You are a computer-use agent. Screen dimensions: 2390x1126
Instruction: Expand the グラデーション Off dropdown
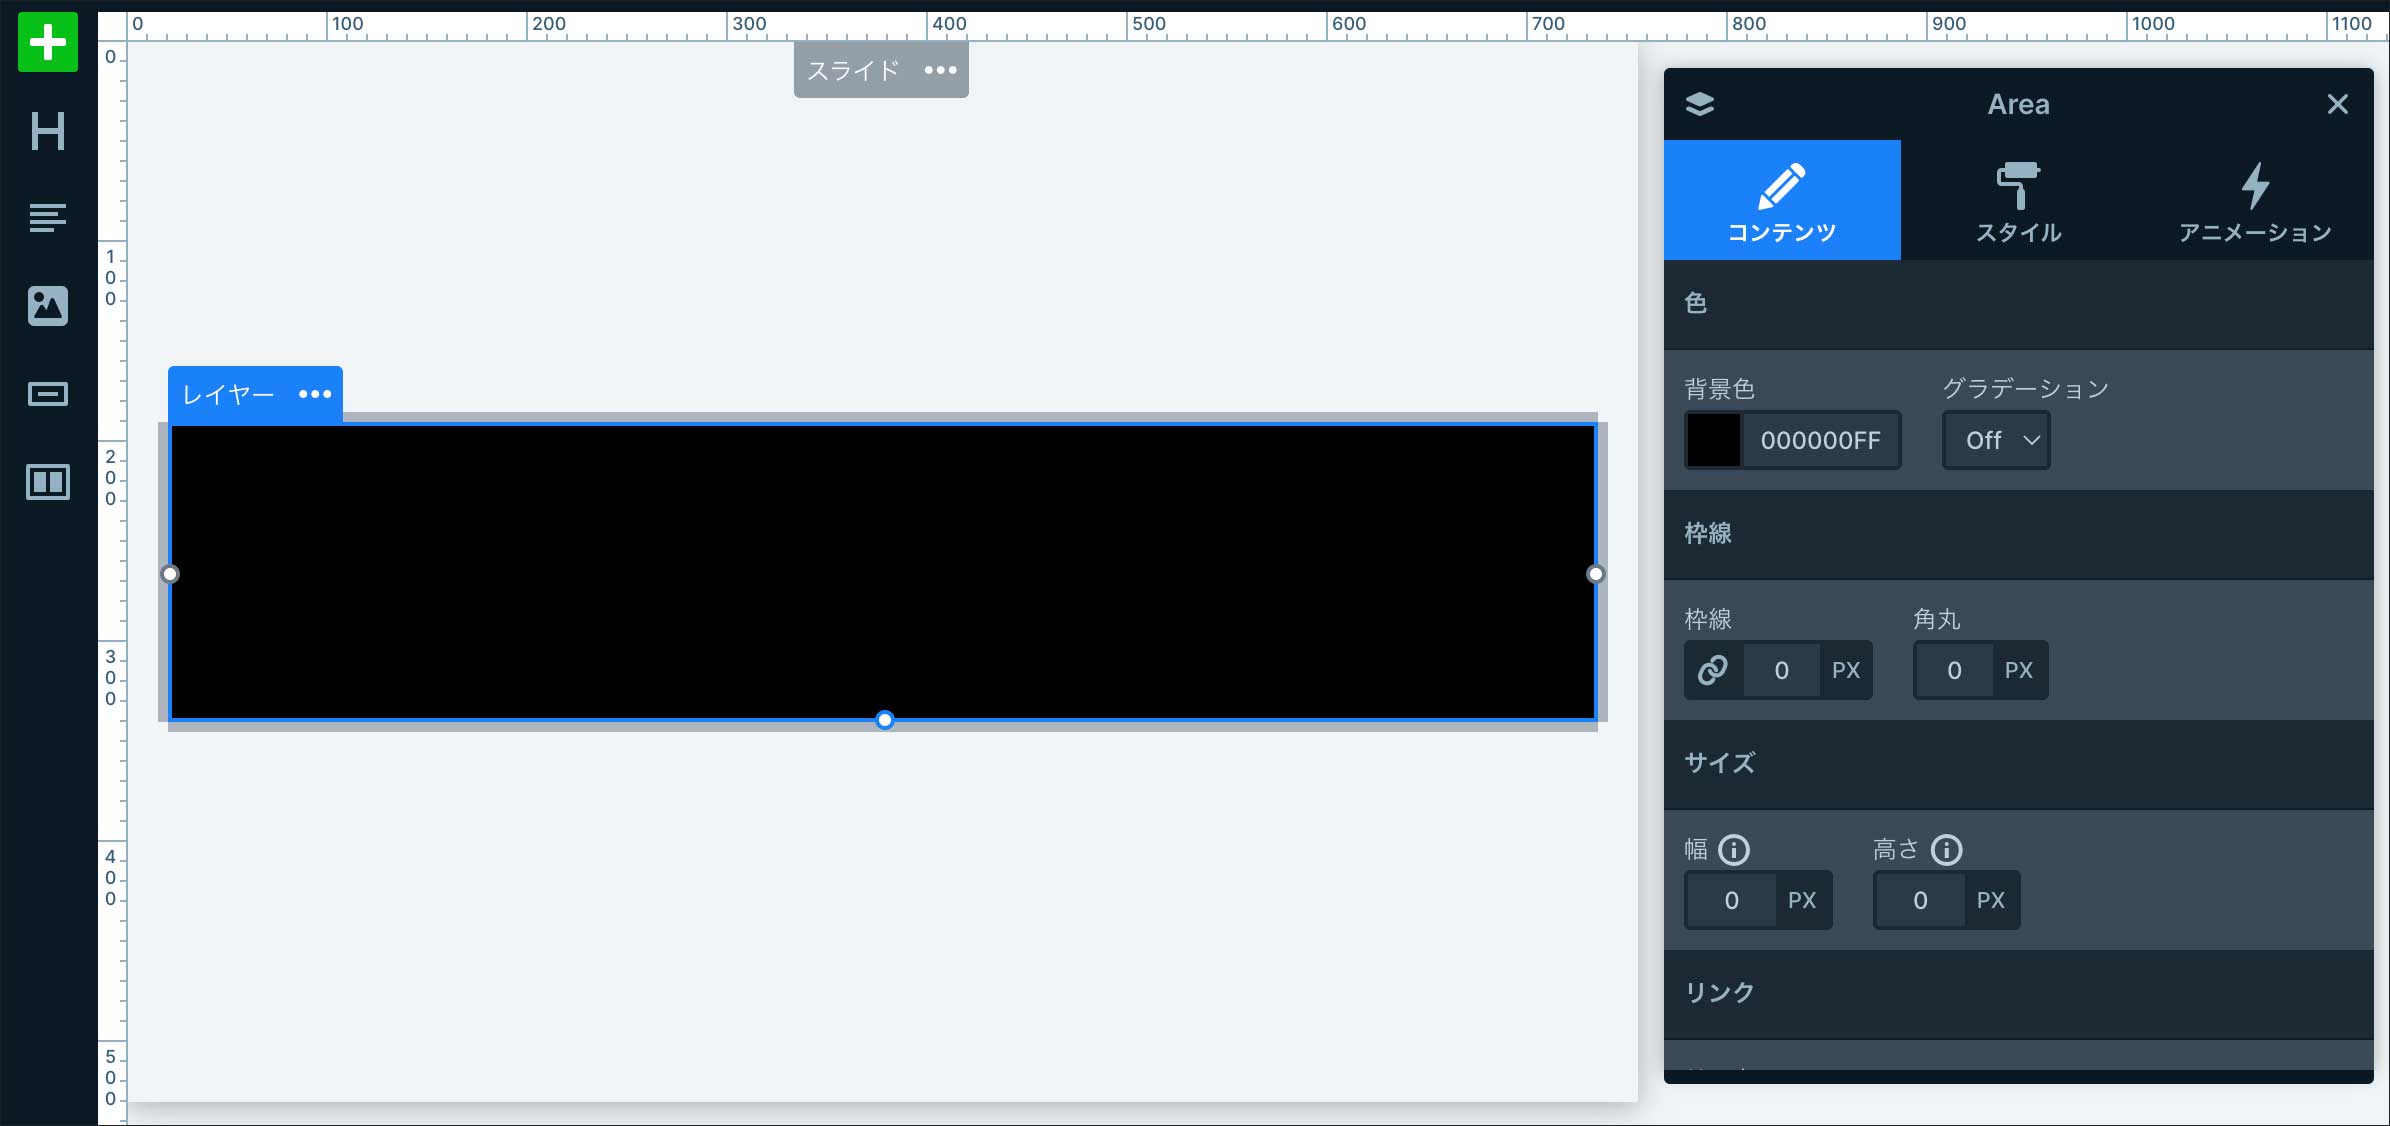tap(1996, 440)
